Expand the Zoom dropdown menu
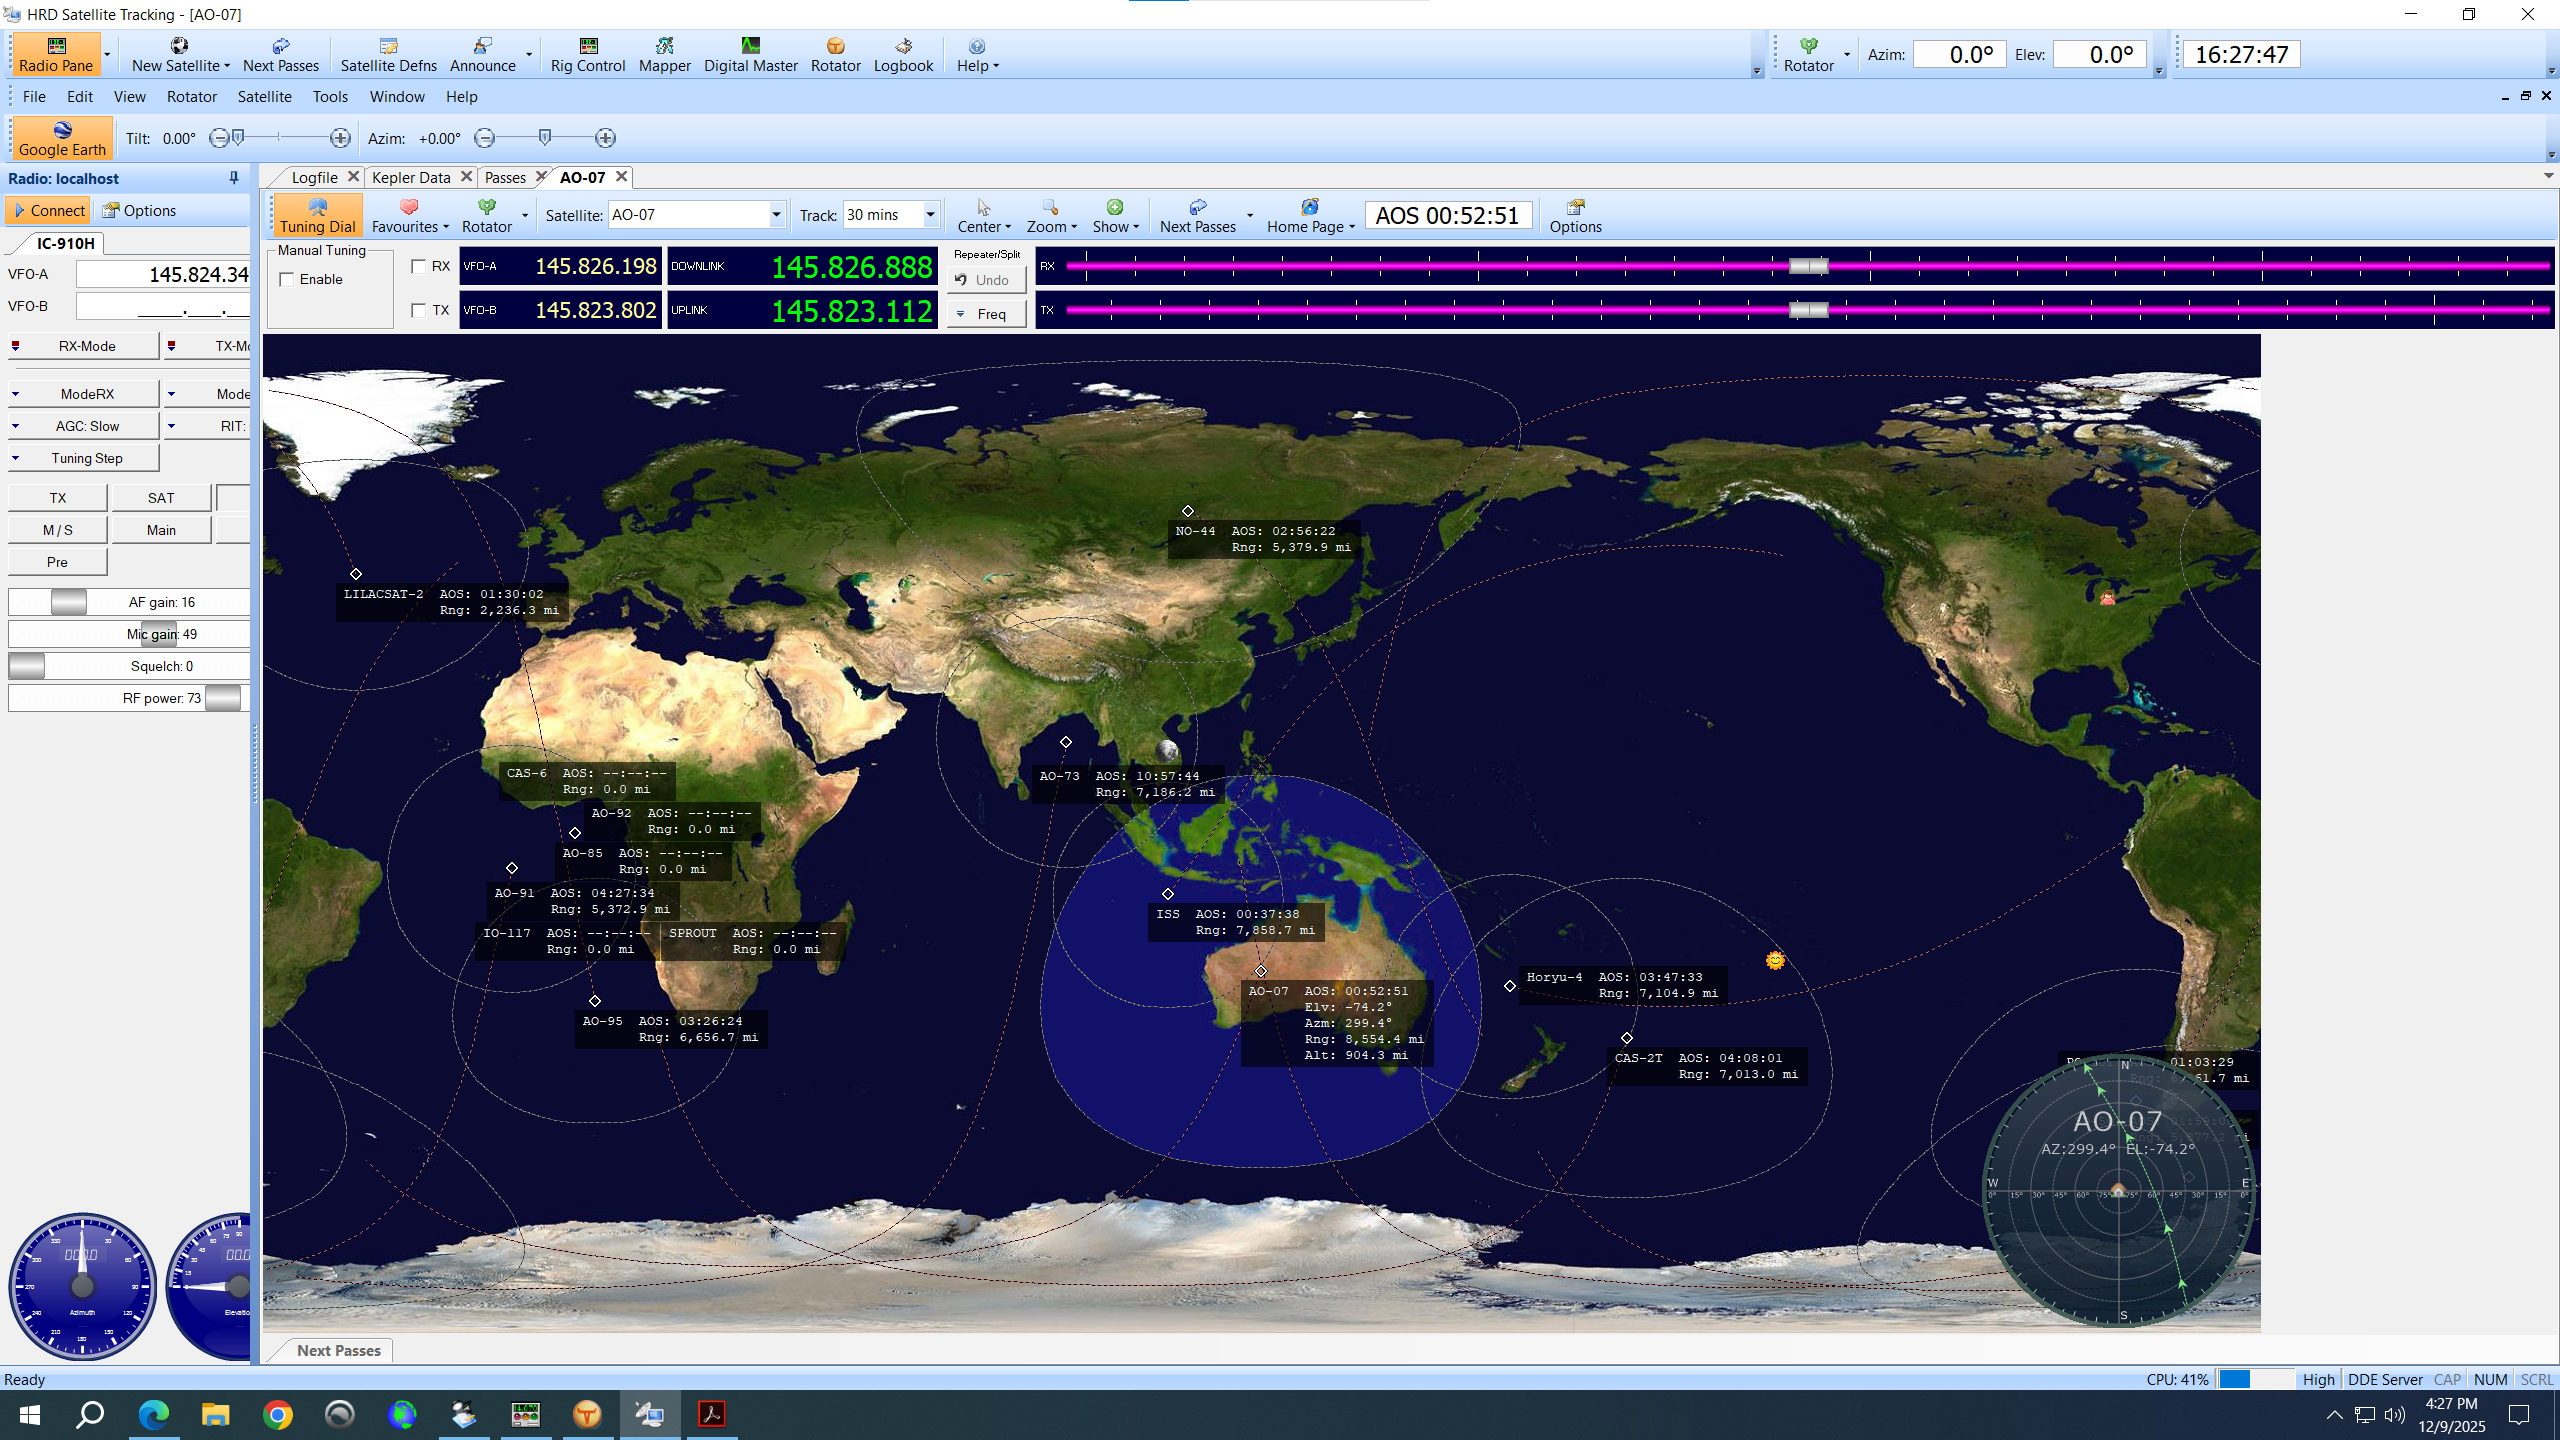 pos(1051,215)
